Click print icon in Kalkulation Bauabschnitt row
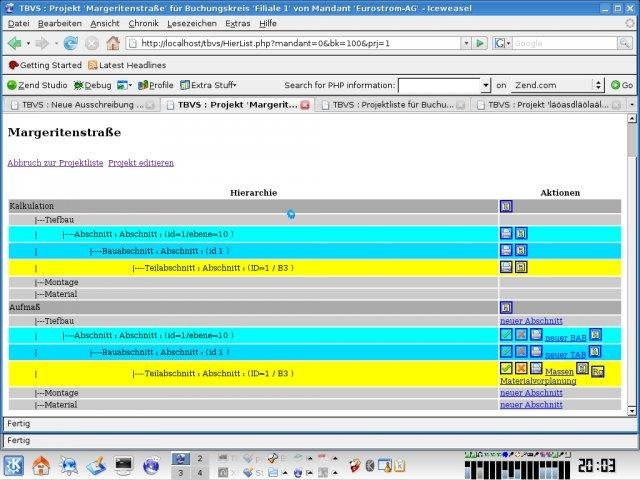Viewport: 640px width, 480px height. (x=506, y=250)
